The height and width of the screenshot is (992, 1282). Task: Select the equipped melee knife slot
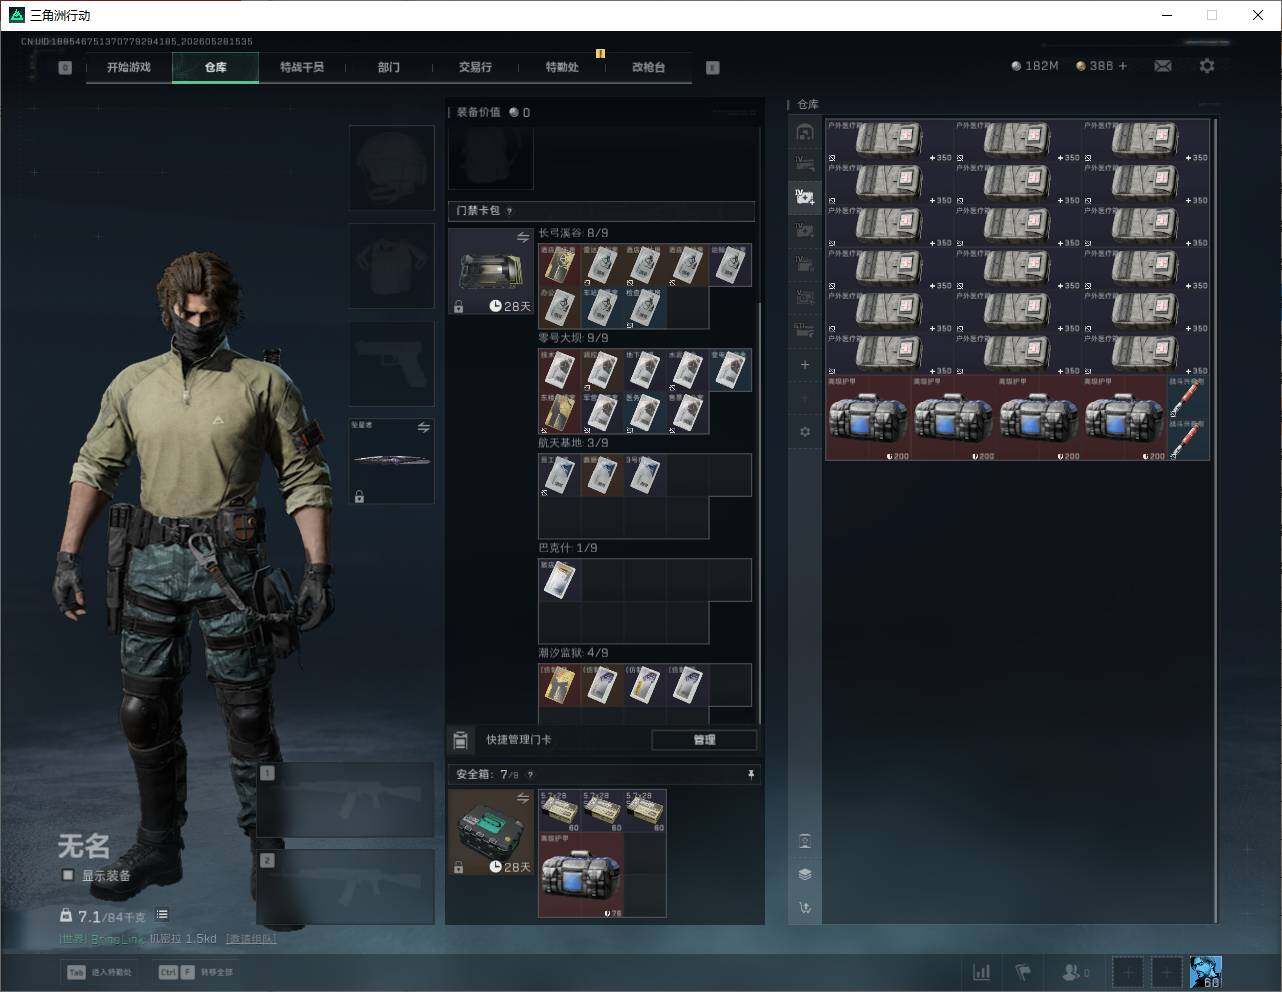[x=391, y=461]
